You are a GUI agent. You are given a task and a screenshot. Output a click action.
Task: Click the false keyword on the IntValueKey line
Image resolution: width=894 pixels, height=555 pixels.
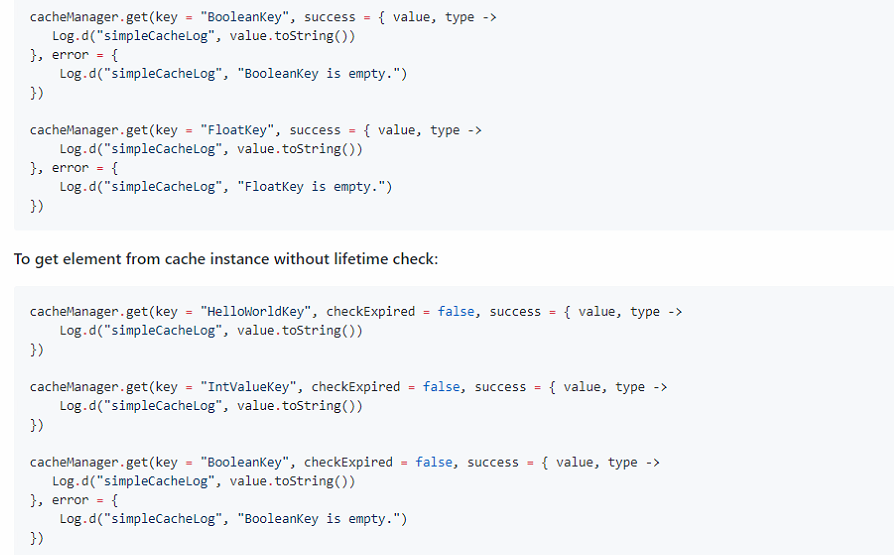point(441,386)
